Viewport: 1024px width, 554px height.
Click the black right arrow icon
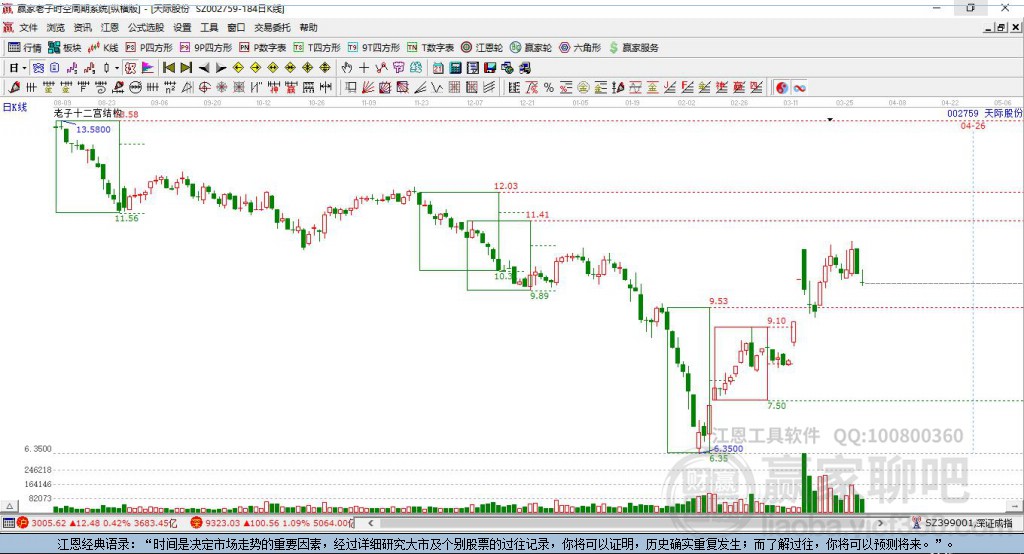tap(221, 68)
